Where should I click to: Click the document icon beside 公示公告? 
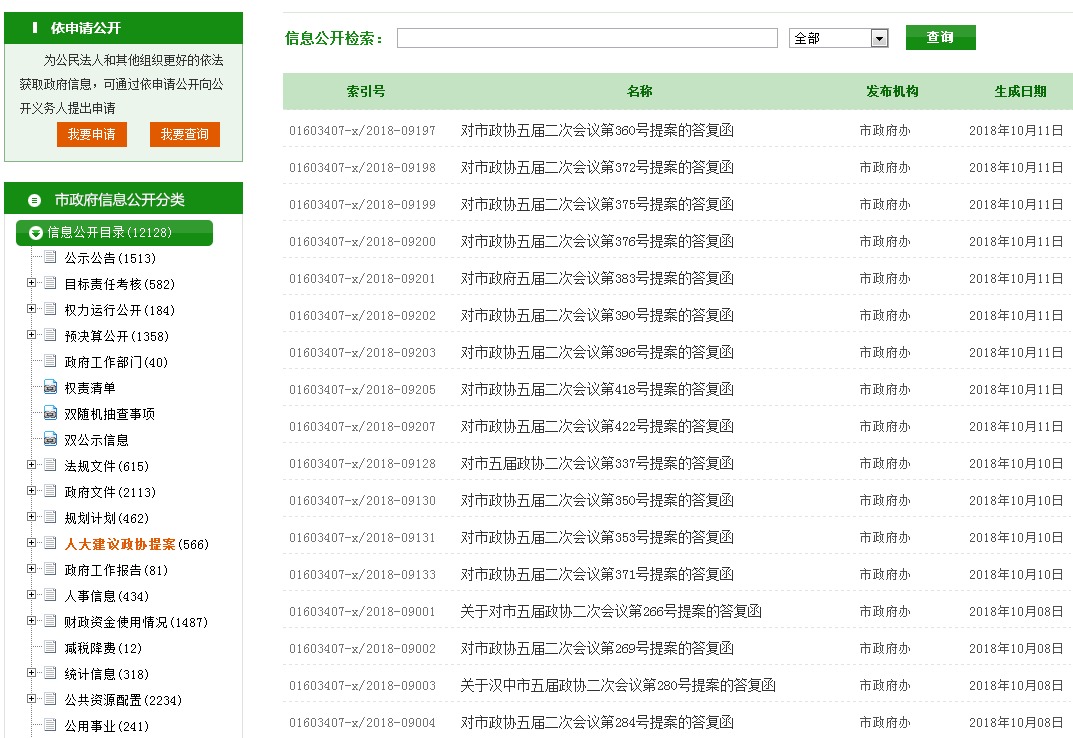tap(50, 258)
